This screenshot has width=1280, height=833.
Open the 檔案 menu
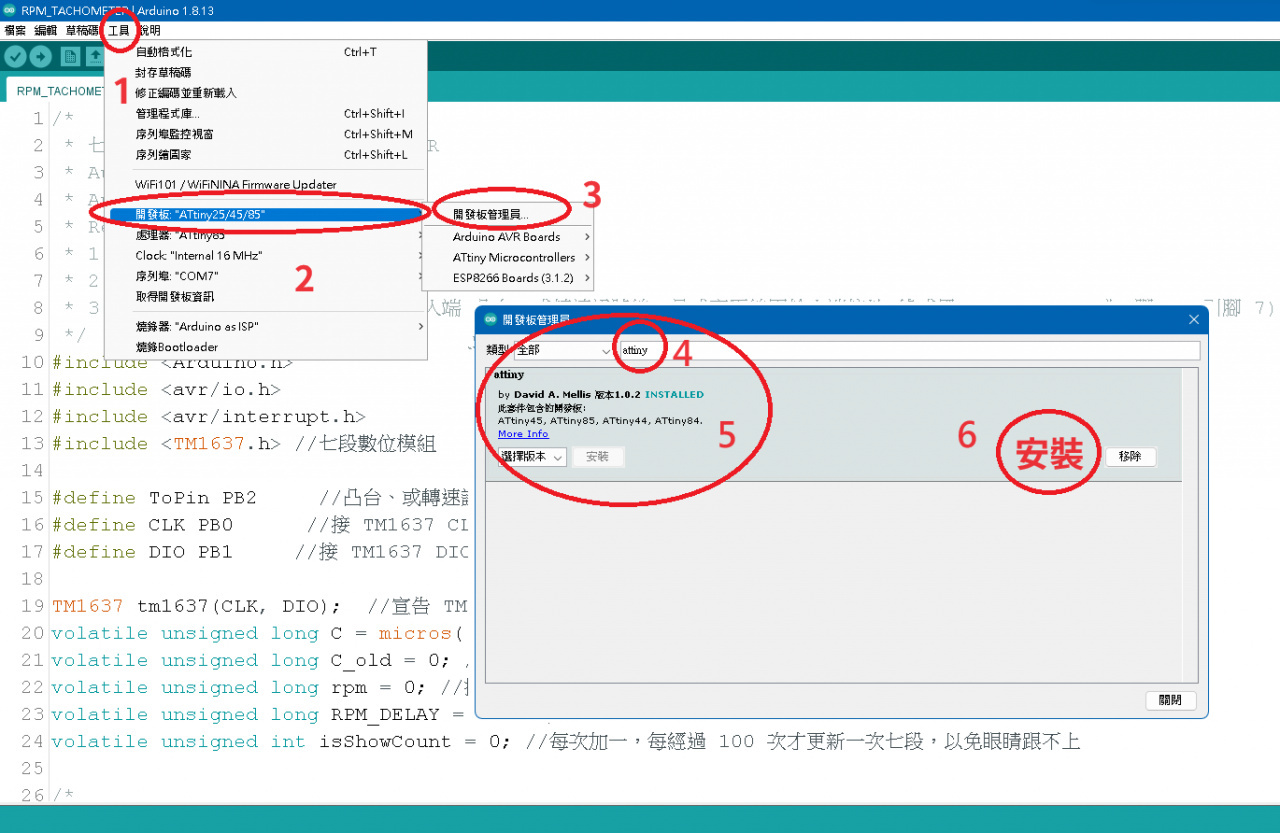[14, 30]
